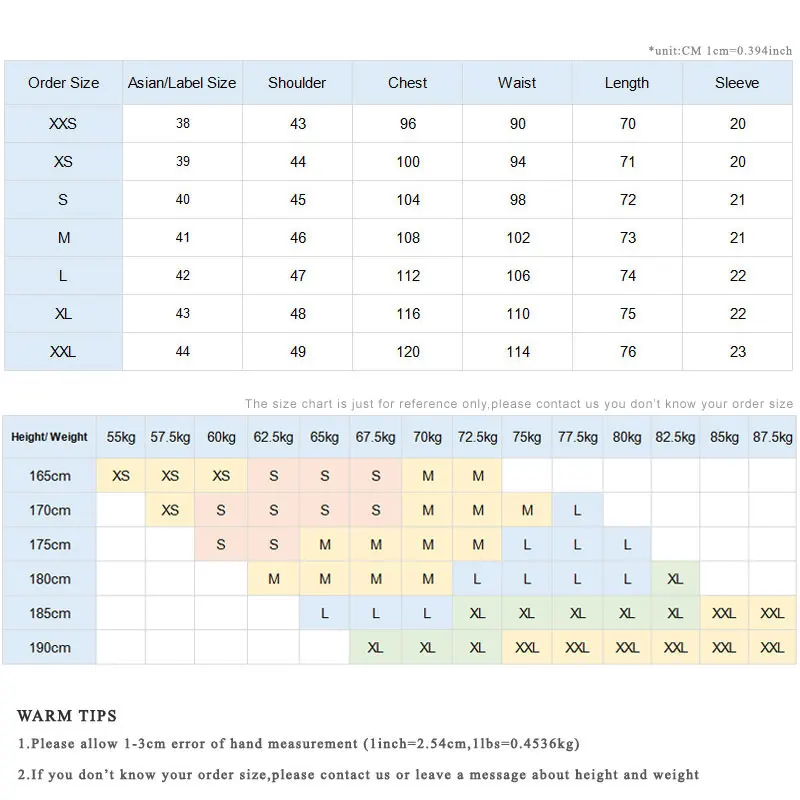Select the Chest column header
The height and width of the screenshot is (800, 800).
(x=407, y=83)
